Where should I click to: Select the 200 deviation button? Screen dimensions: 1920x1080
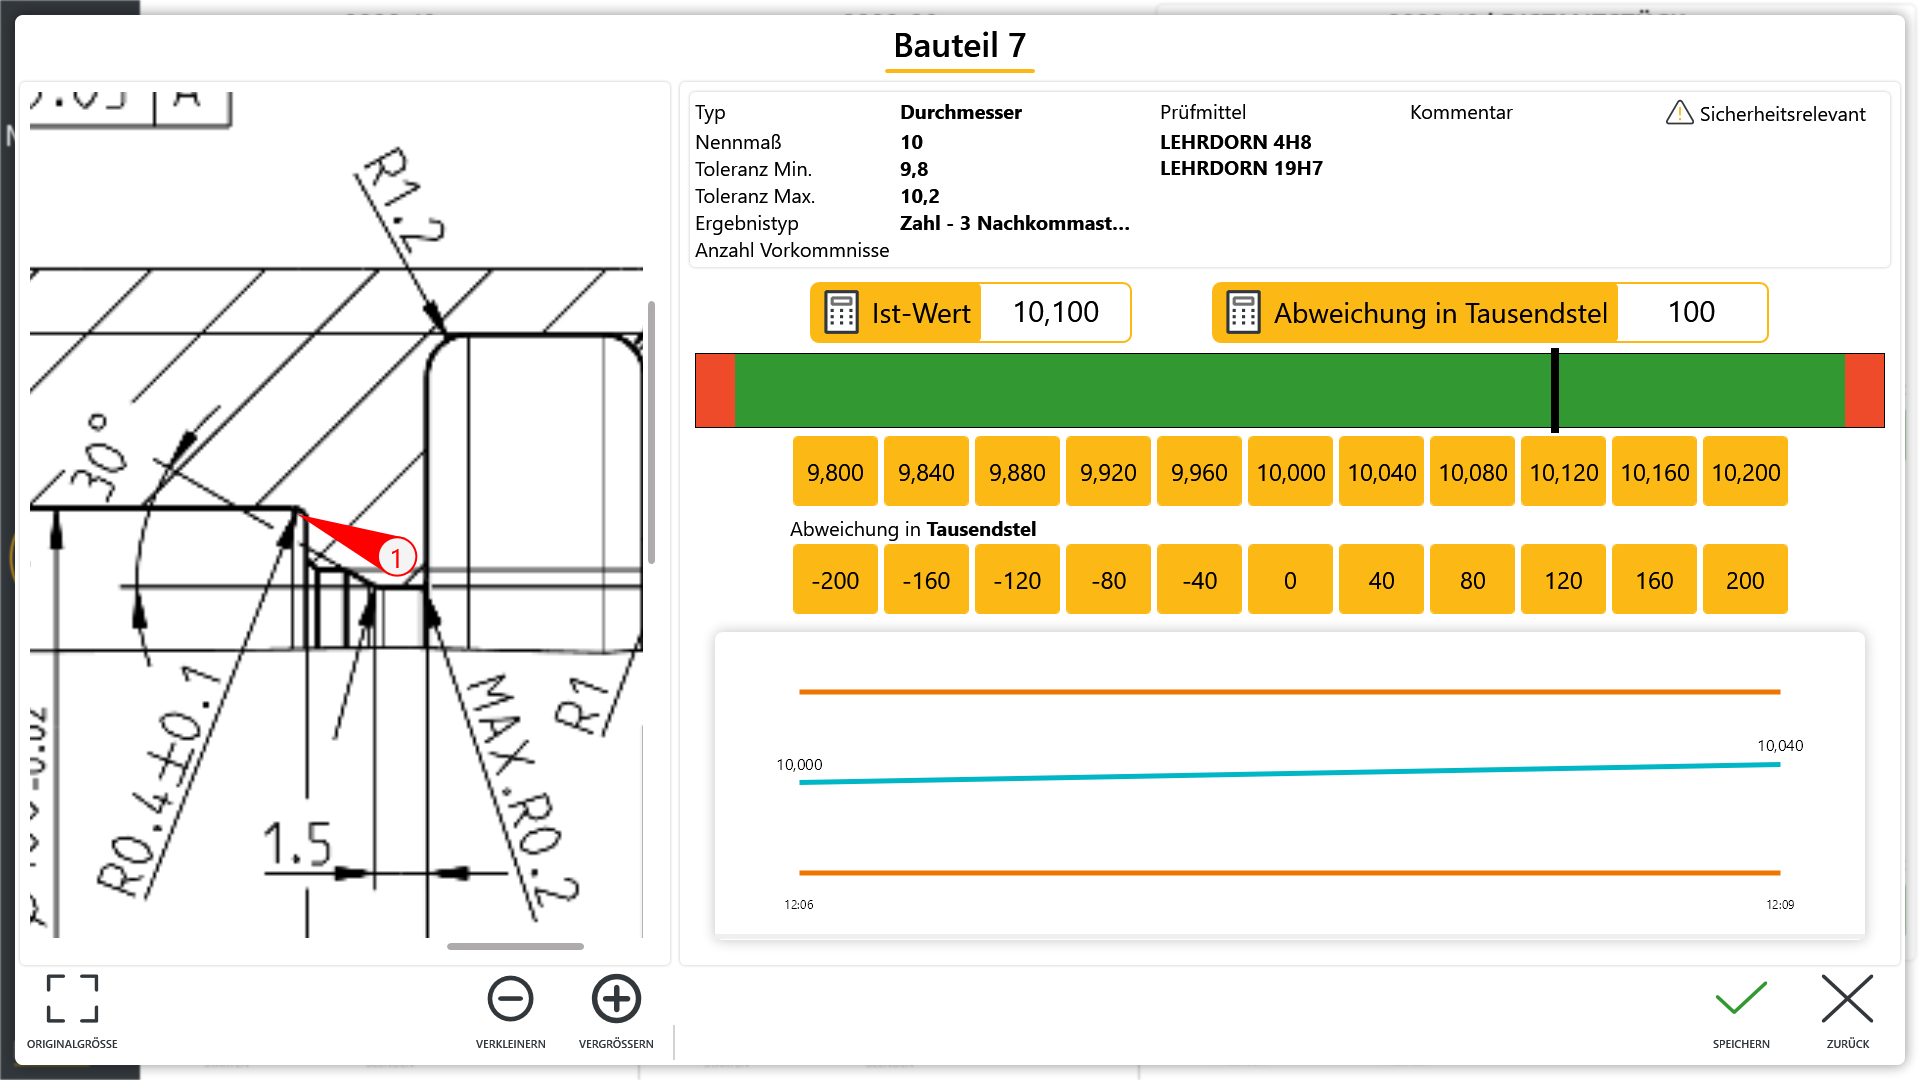1745,580
